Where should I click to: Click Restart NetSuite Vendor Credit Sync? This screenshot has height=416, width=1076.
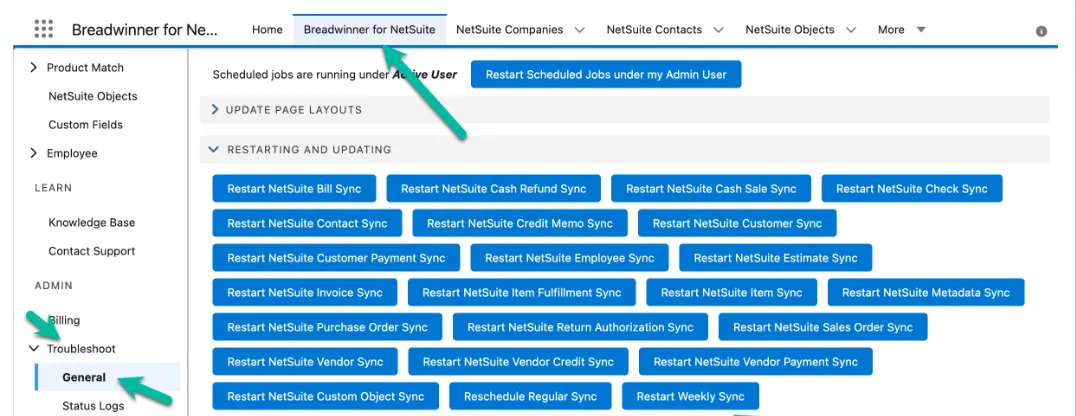(518, 362)
